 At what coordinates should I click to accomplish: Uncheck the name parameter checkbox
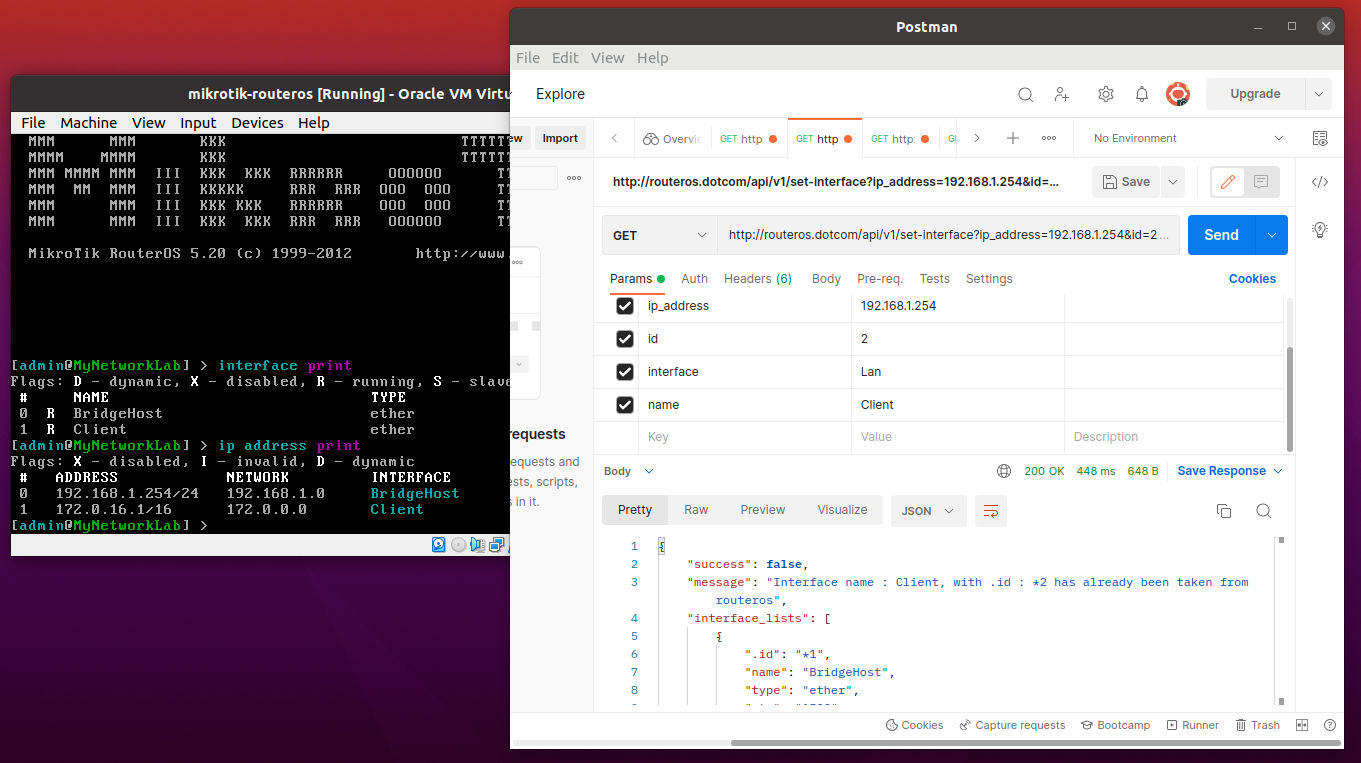(625, 405)
